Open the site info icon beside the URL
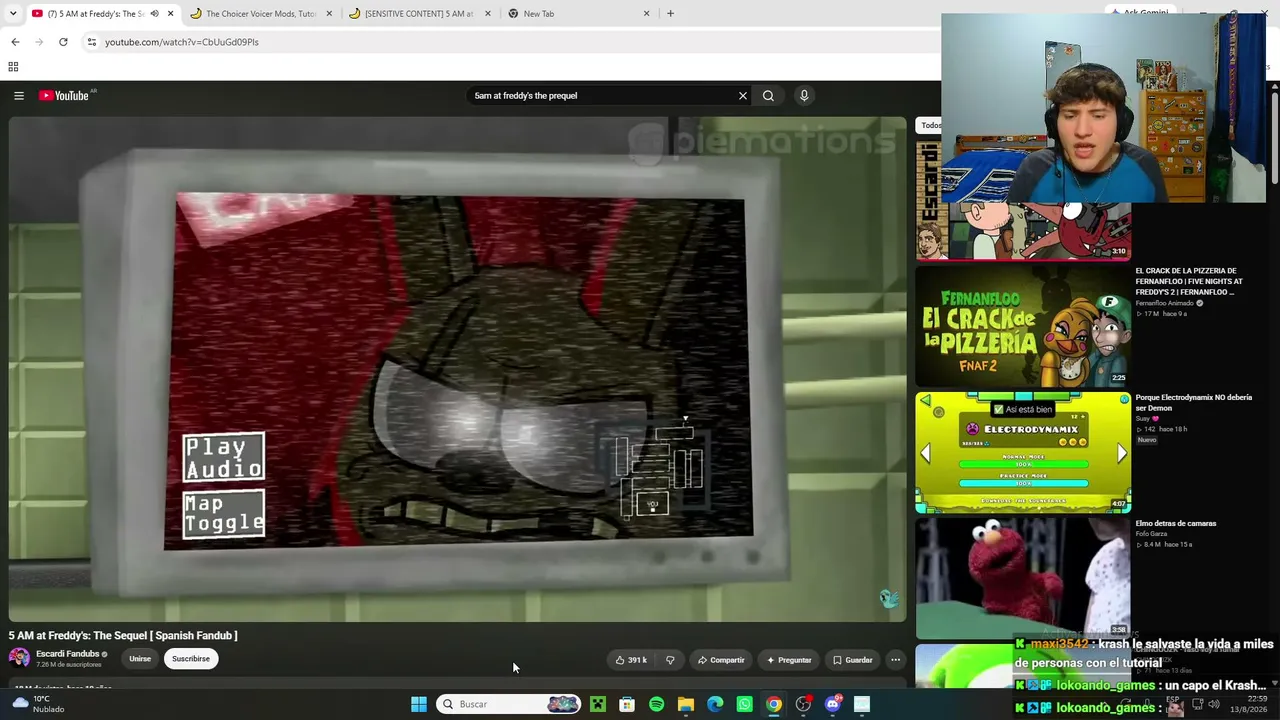This screenshot has height=720, width=1280. [x=92, y=42]
